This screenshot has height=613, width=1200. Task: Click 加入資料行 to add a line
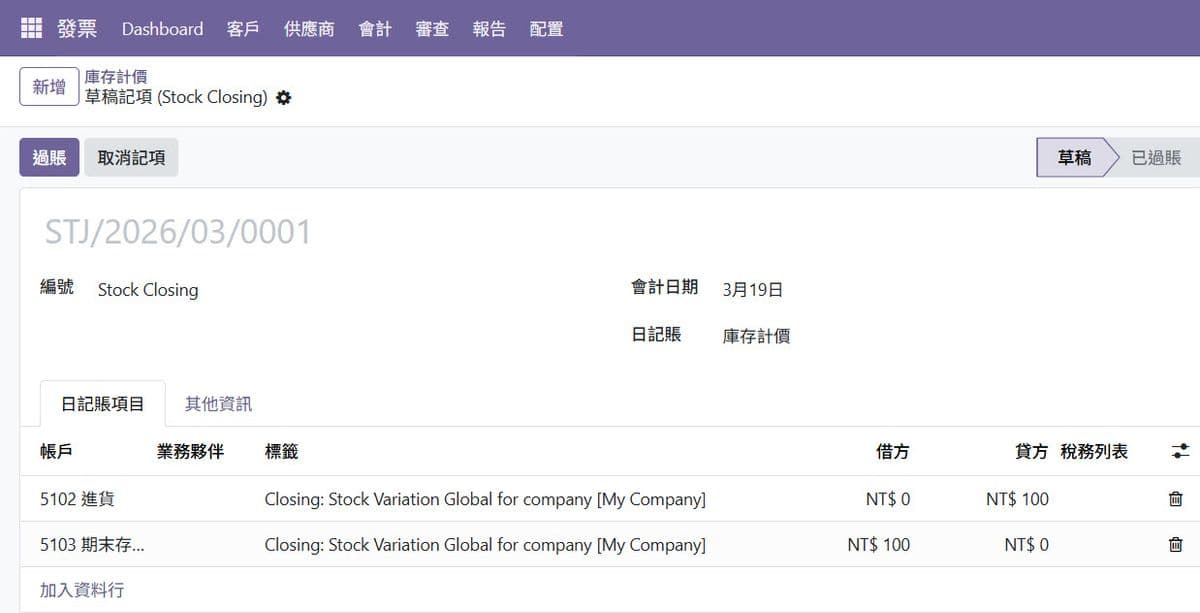click(x=82, y=590)
